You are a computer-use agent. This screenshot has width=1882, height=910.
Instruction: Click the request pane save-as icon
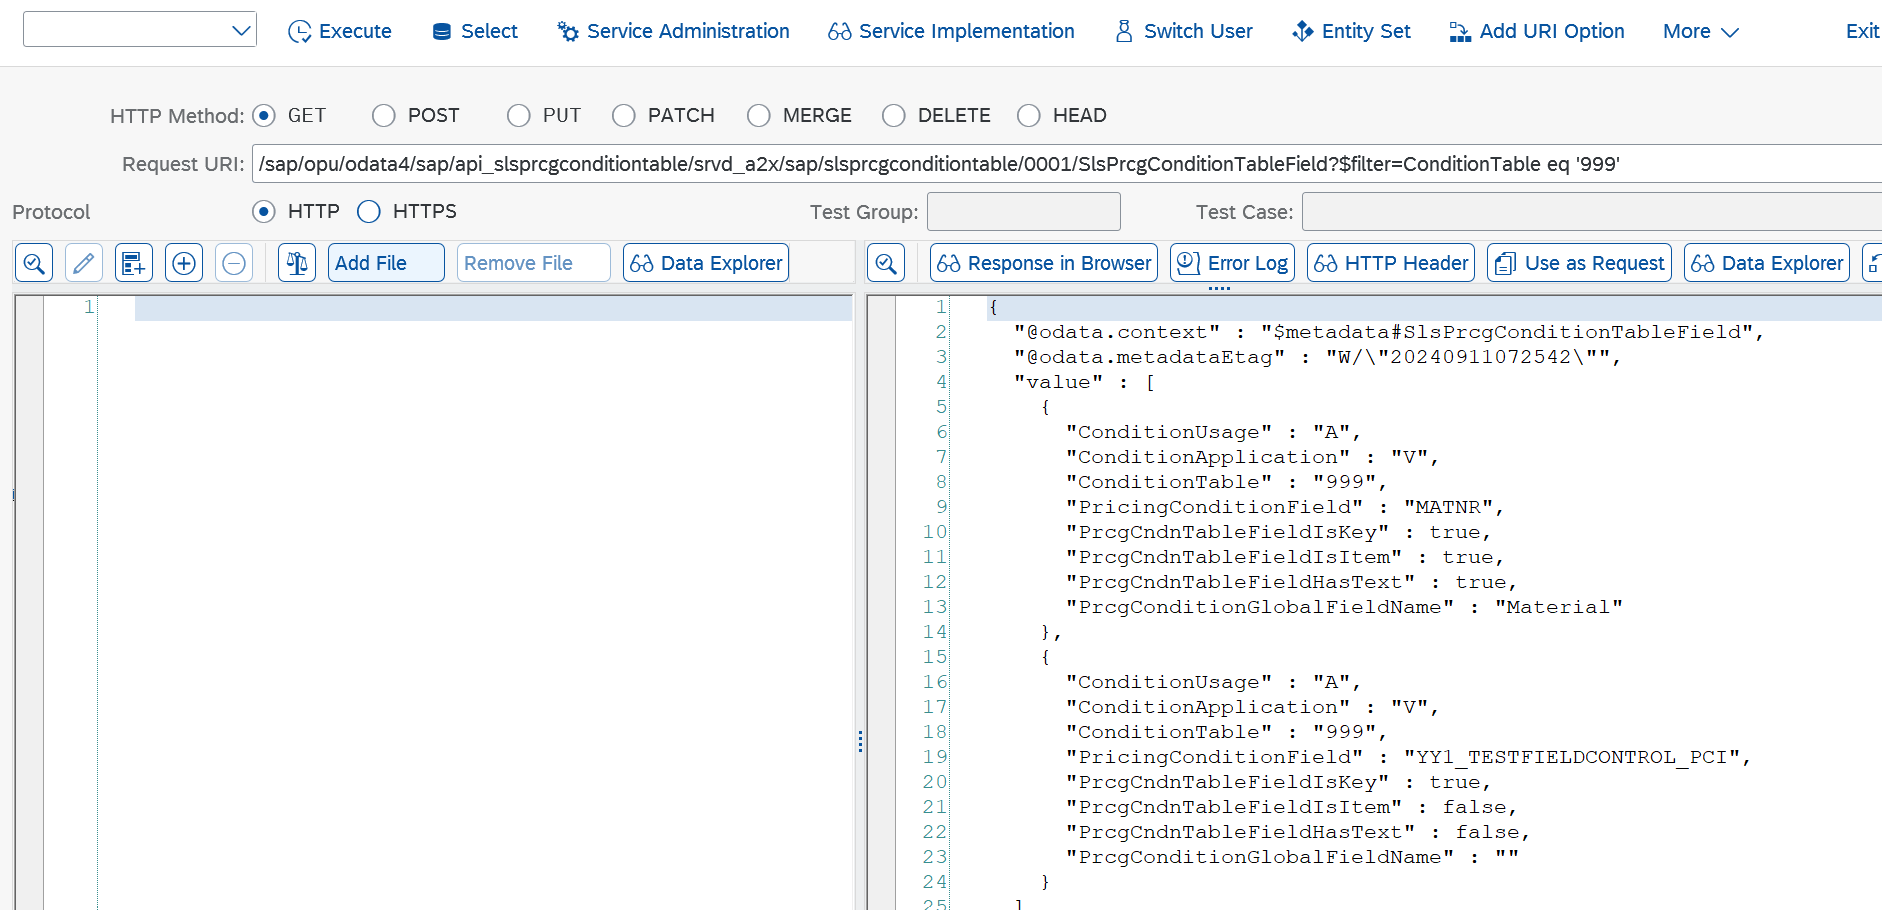tap(134, 263)
